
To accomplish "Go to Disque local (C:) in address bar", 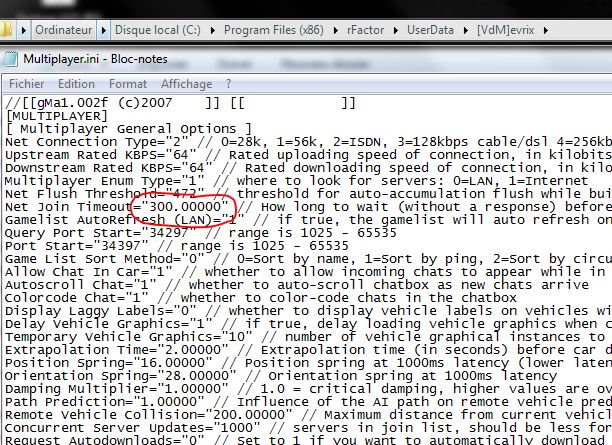I will click(x=158, y=30).
